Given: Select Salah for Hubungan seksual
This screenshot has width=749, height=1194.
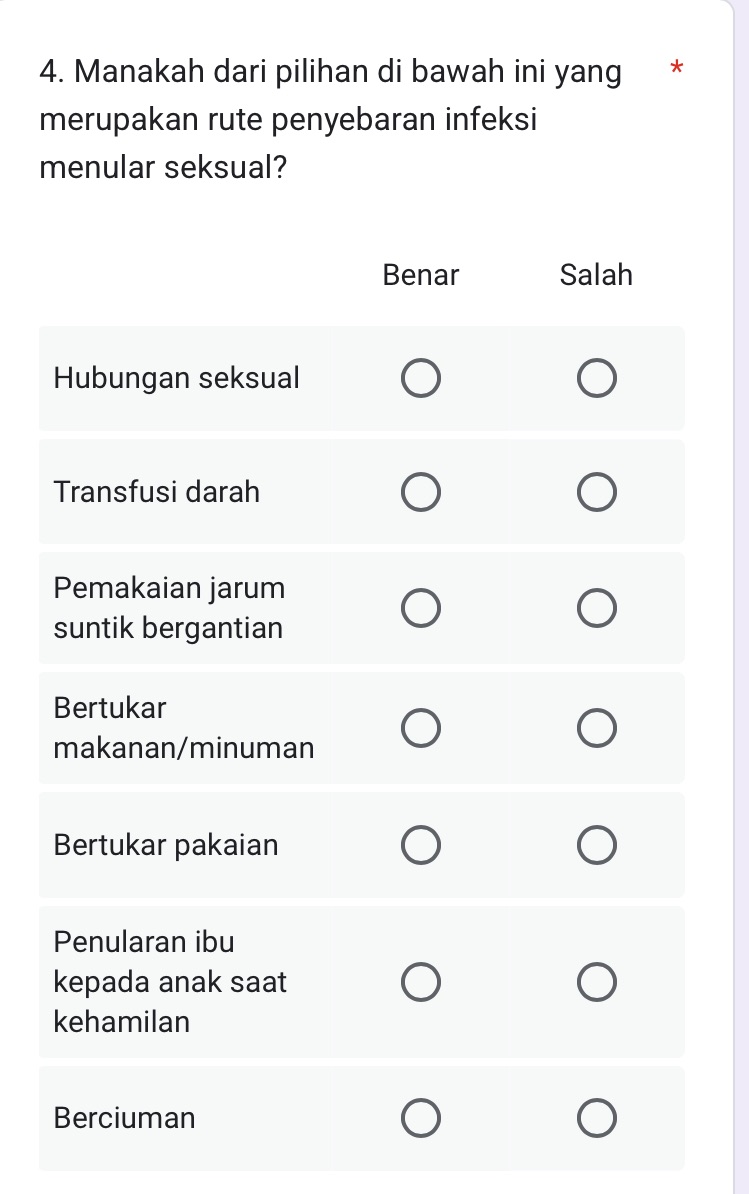Looking at the screenshot, I should click(x=596, y=378).
